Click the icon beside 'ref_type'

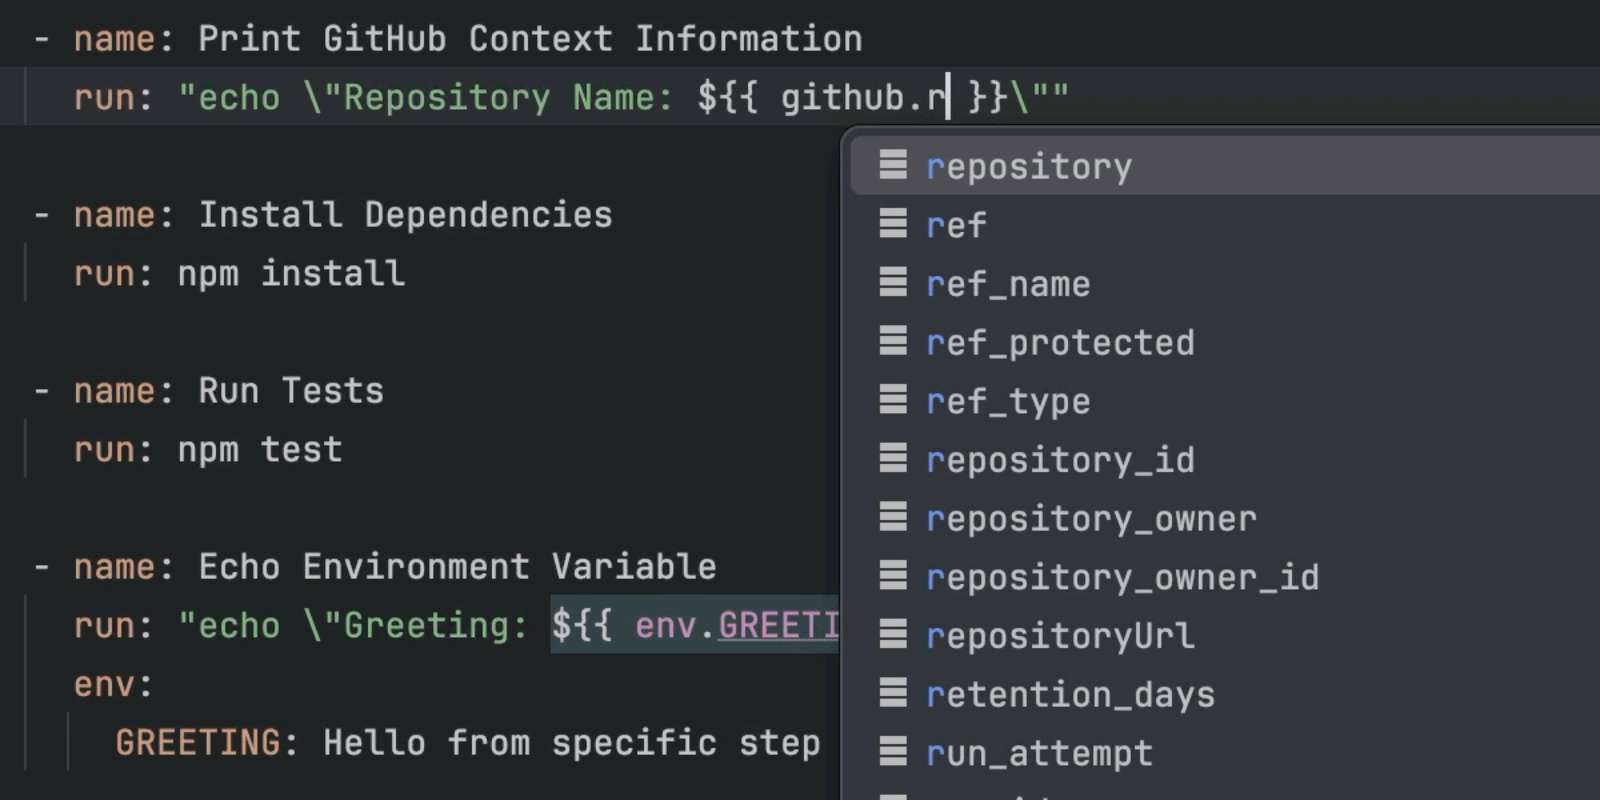tap(893, 399)
